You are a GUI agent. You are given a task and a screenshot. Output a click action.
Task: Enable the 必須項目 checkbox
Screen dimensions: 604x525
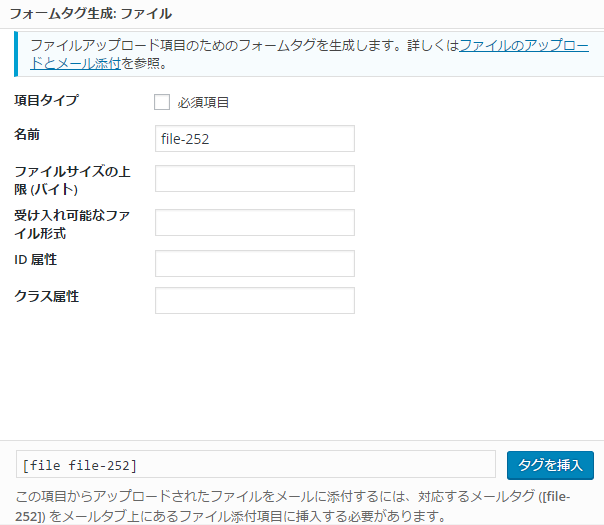point(162,102)
